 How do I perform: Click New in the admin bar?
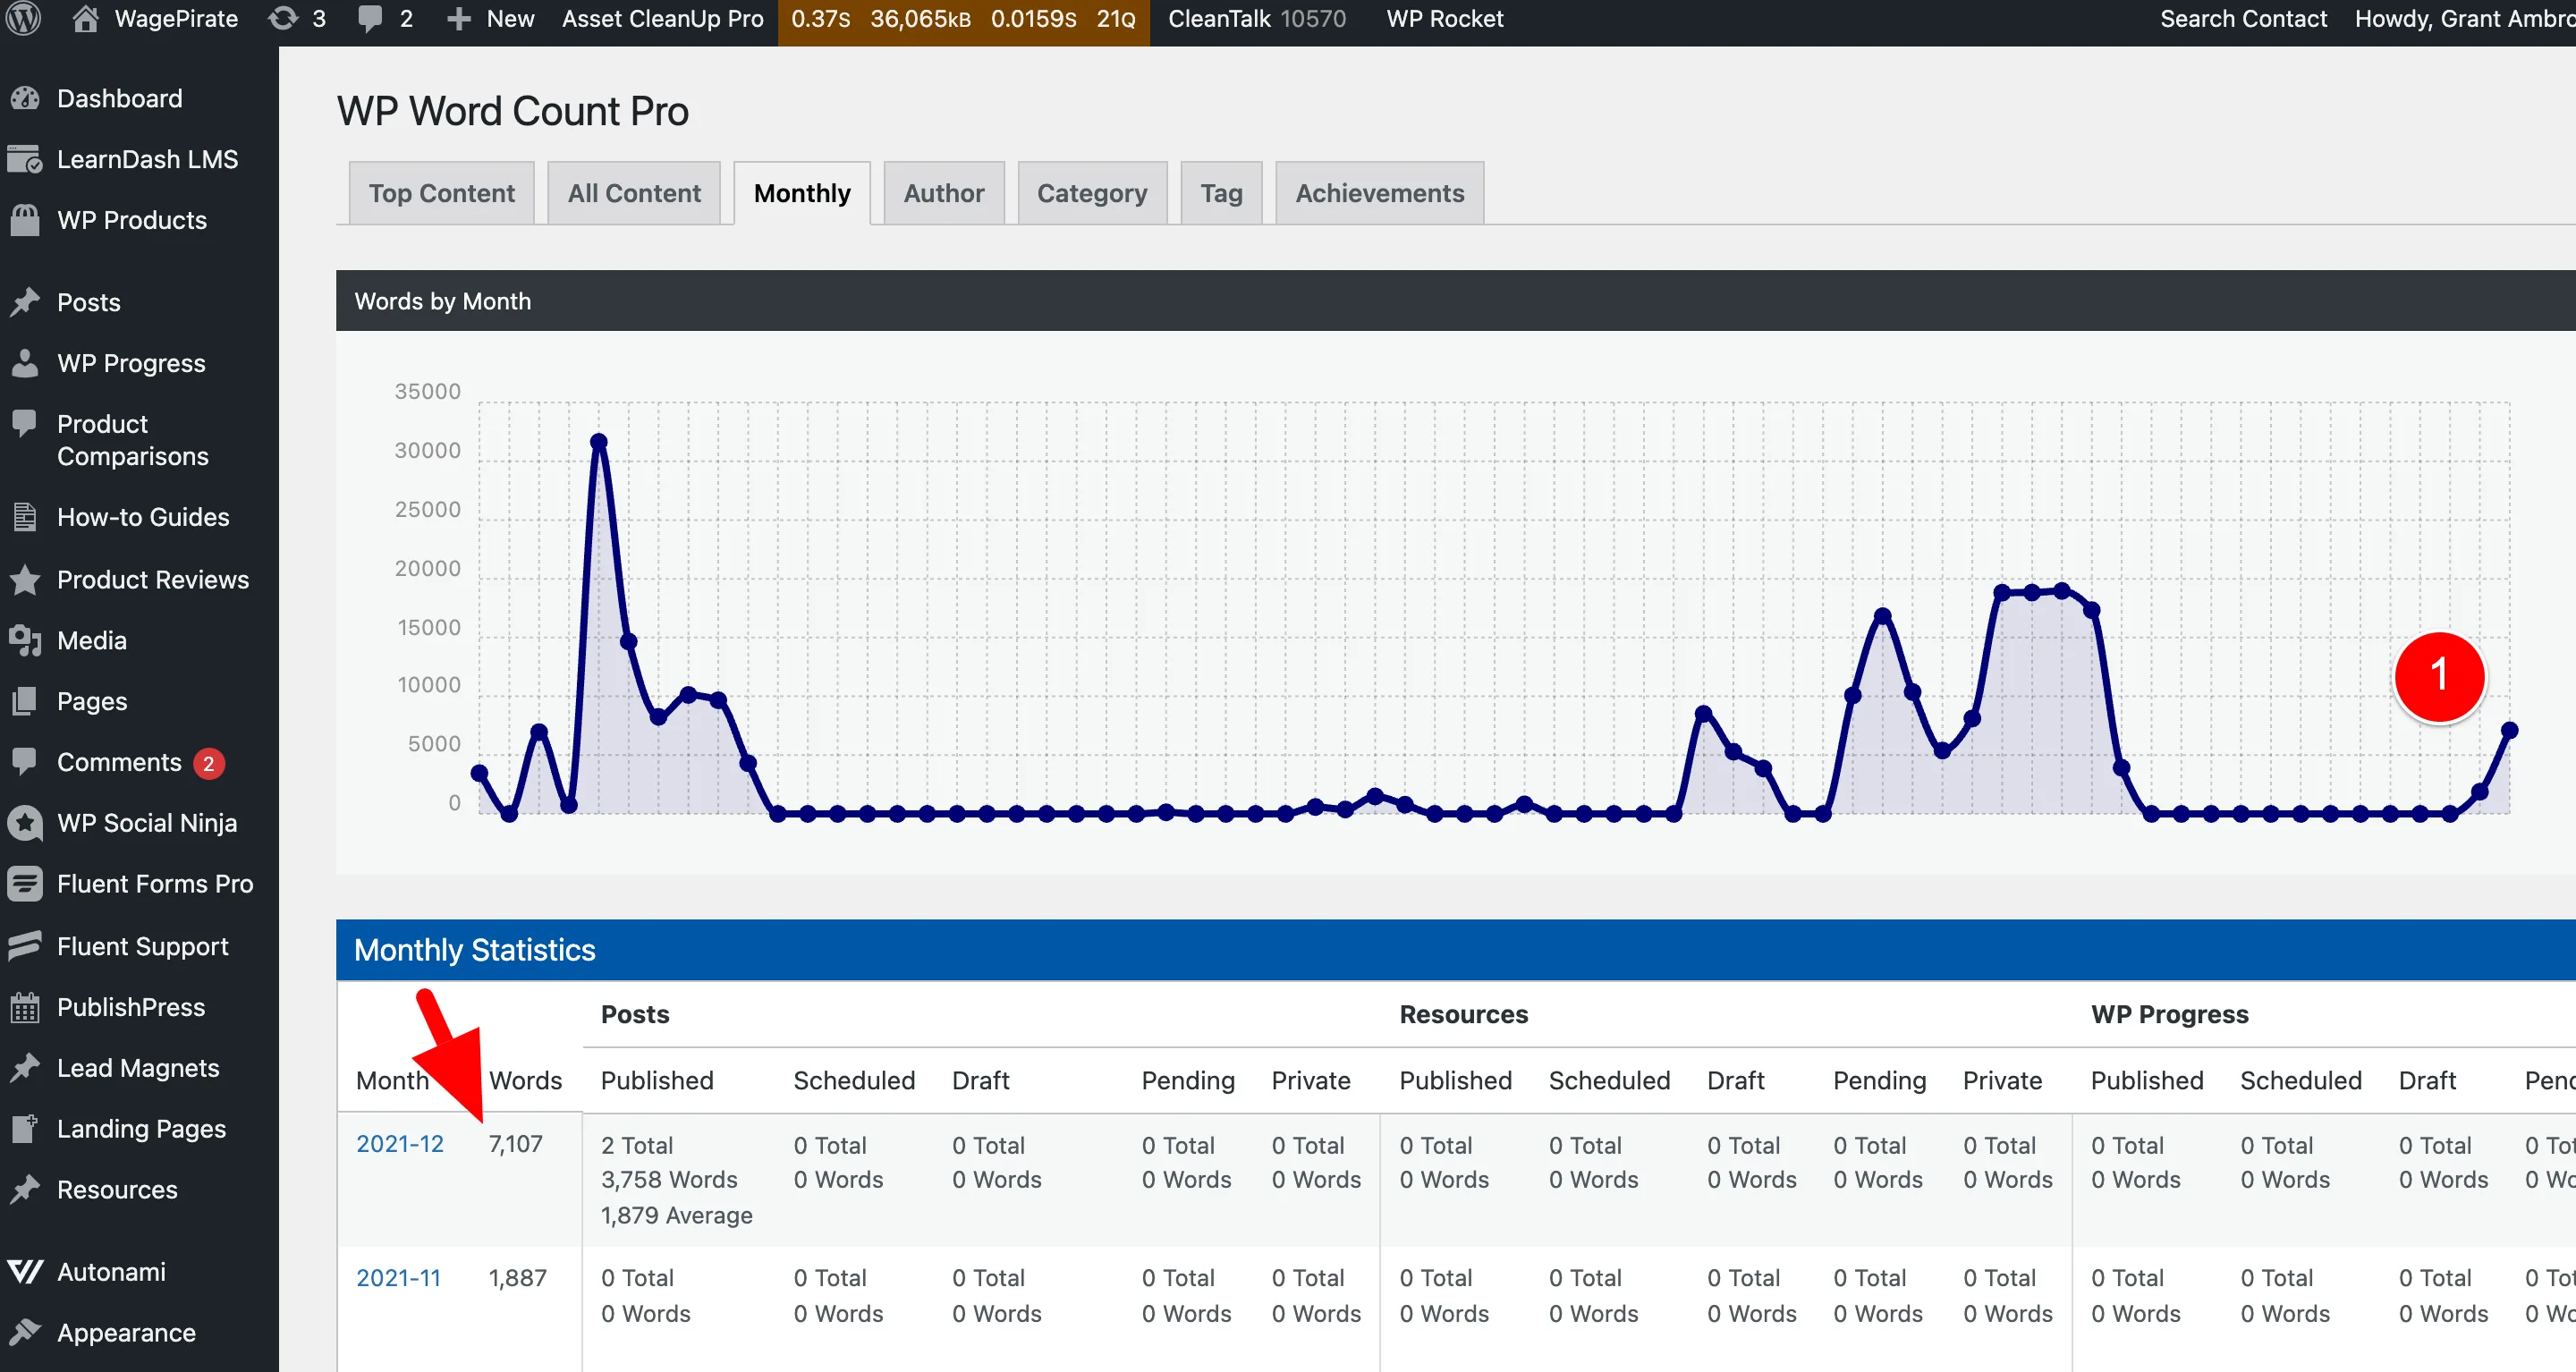point(510,19)
